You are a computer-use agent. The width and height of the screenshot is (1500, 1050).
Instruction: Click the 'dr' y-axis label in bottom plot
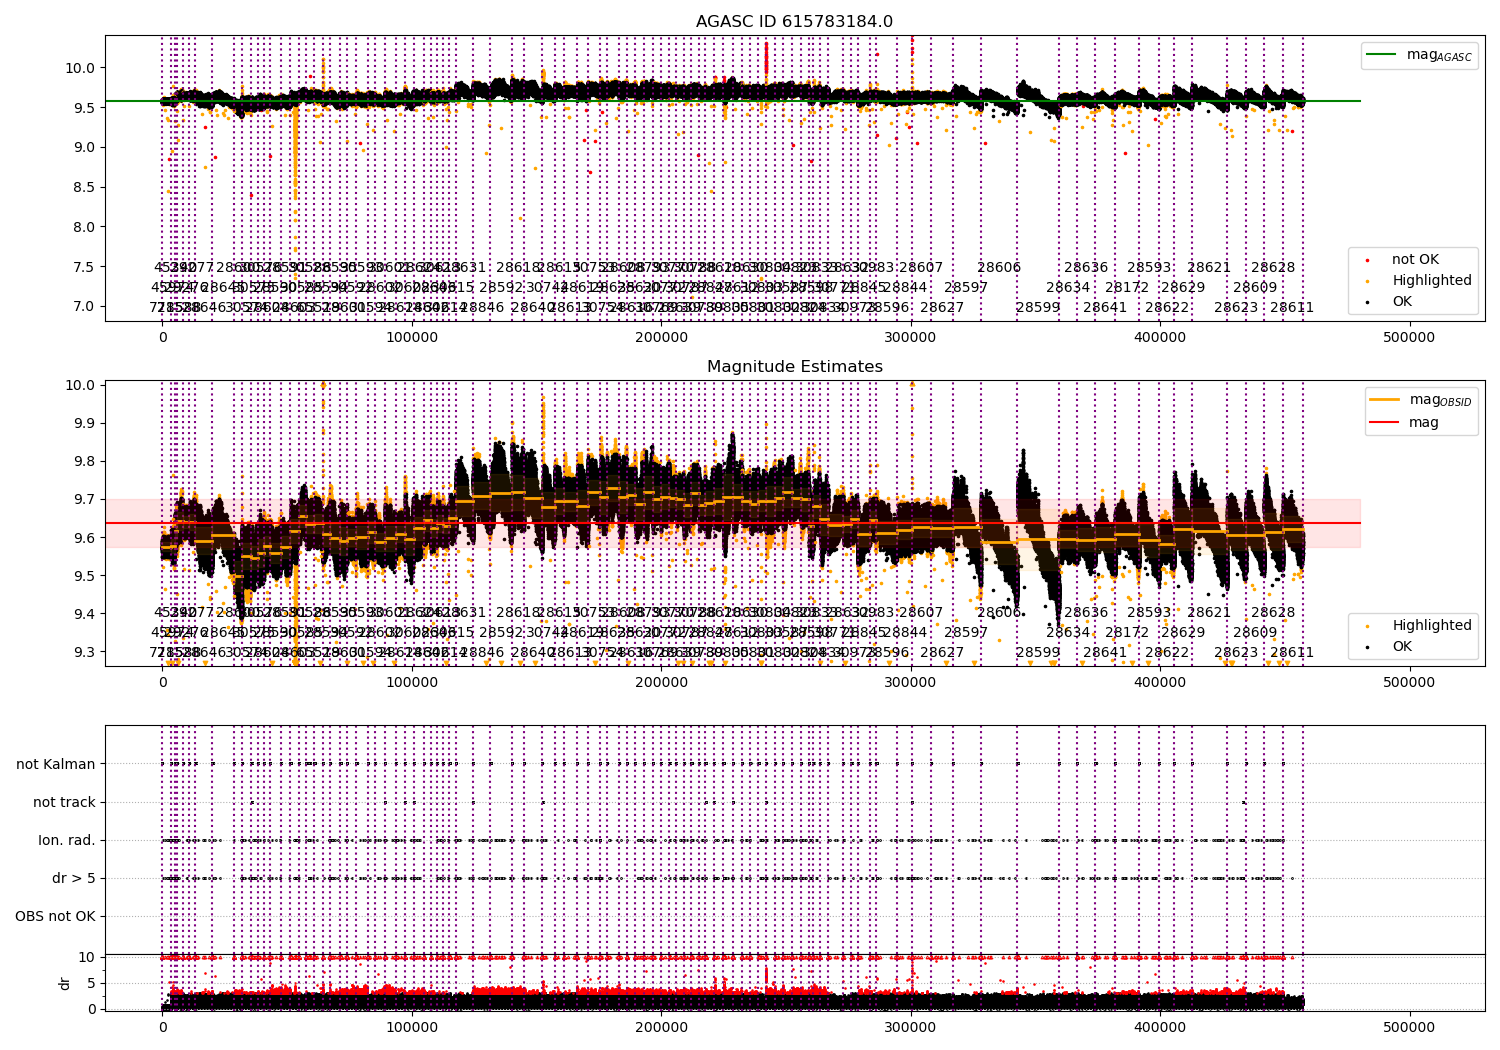pyautogui.click(x=65, y=983)
